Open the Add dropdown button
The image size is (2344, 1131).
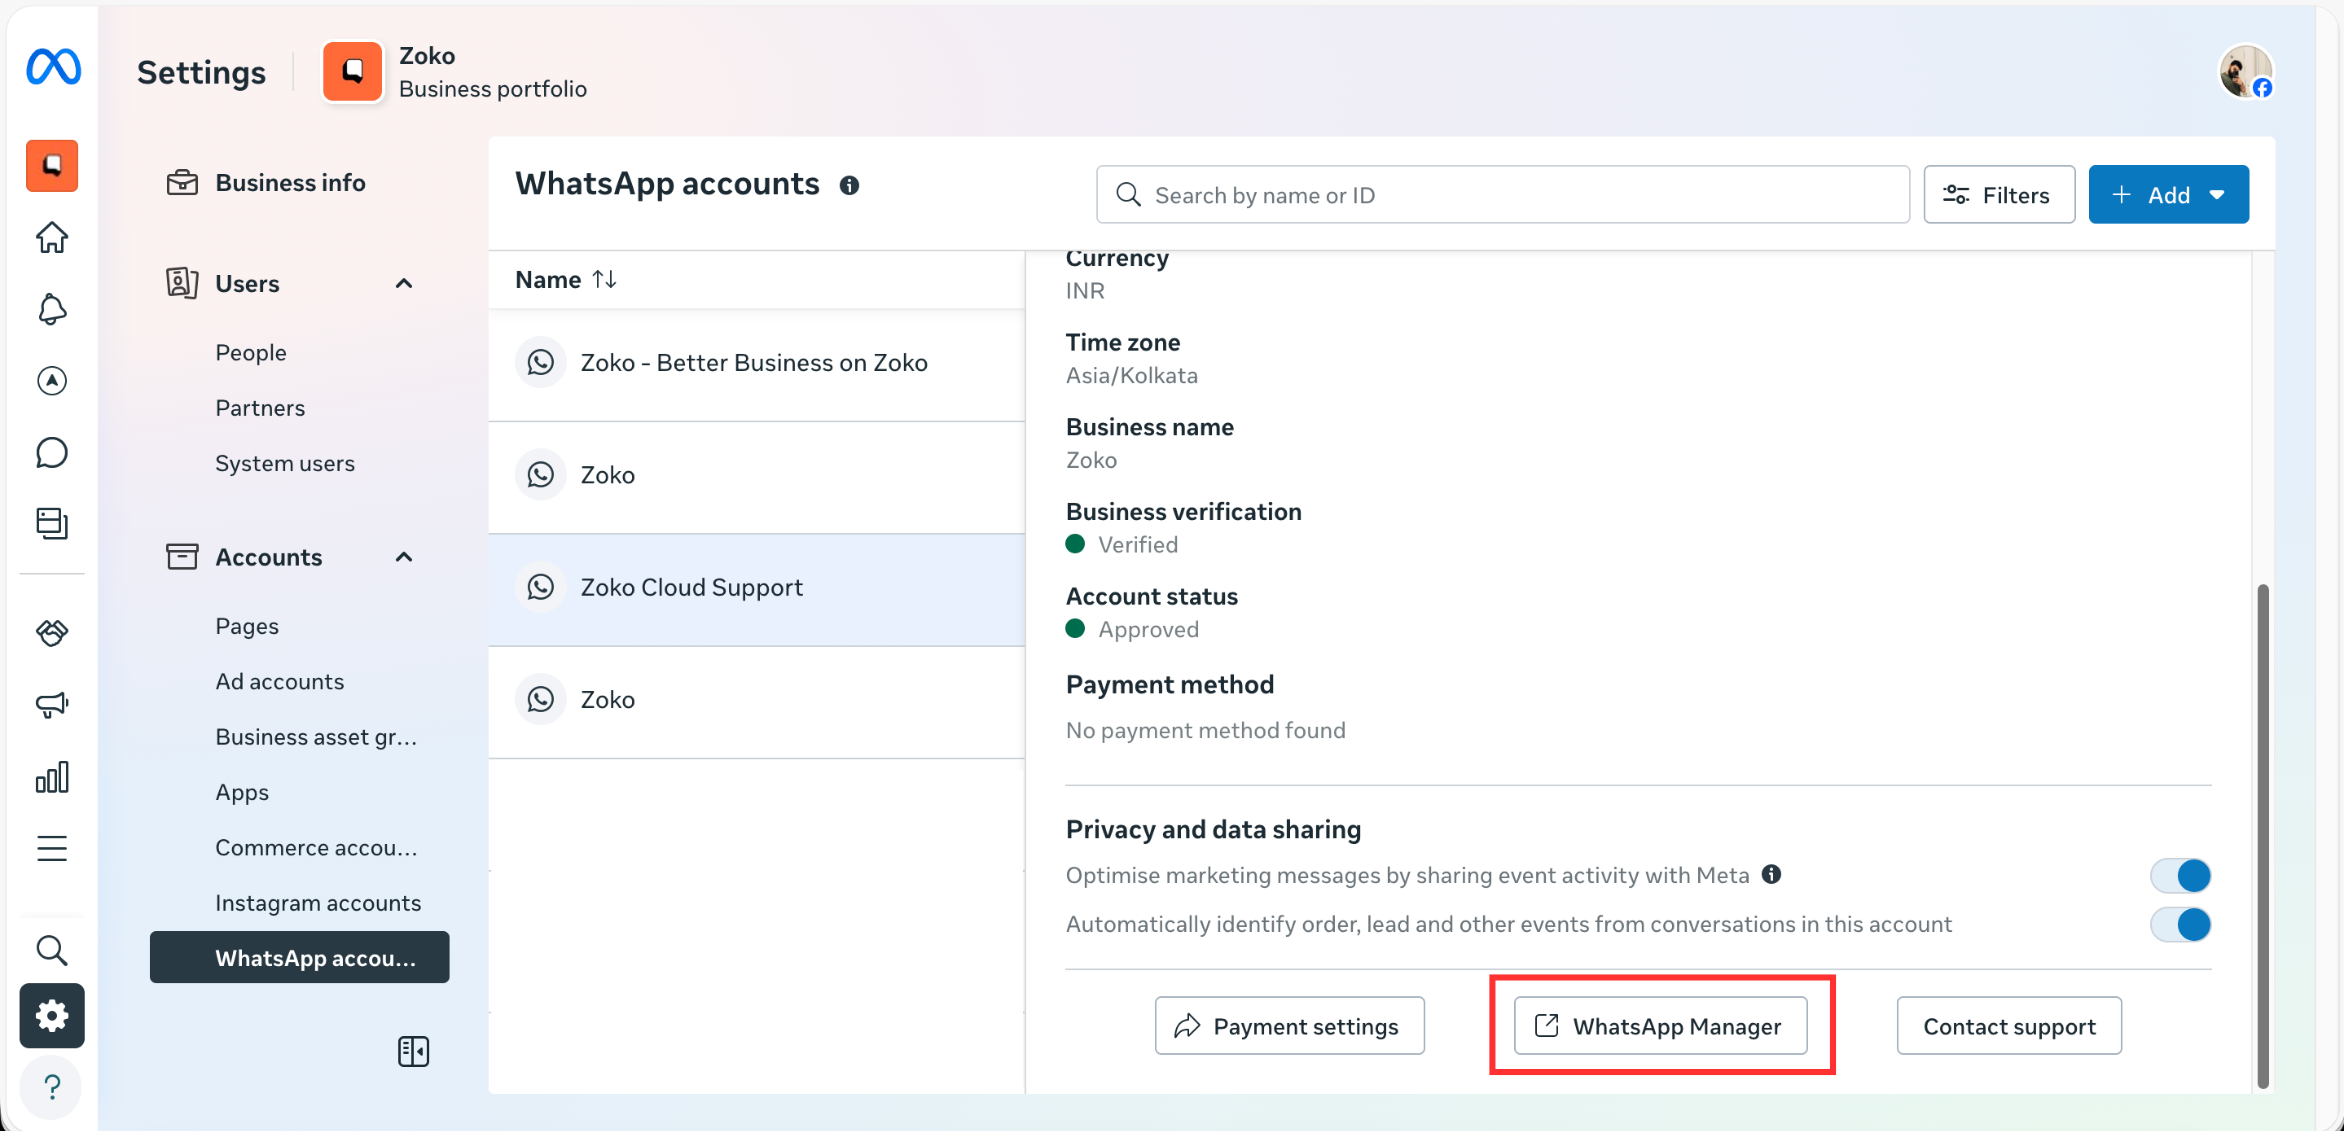pyautogui.click(x=2168, y=195)
